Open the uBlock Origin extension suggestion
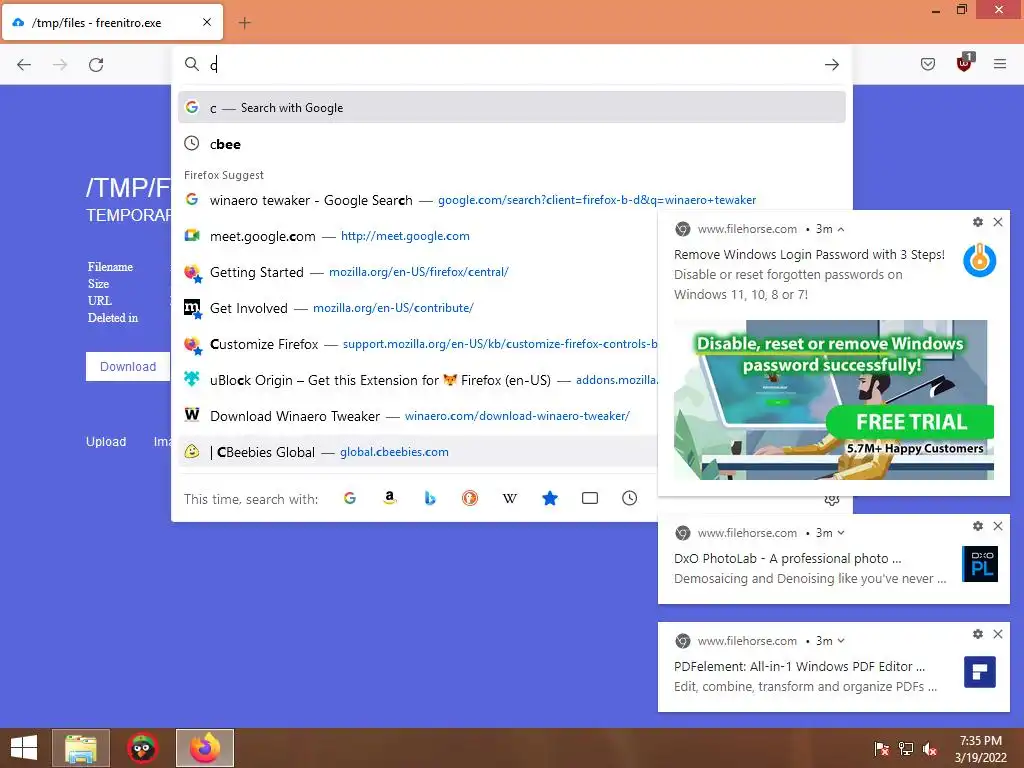 [x=418, y=380]
